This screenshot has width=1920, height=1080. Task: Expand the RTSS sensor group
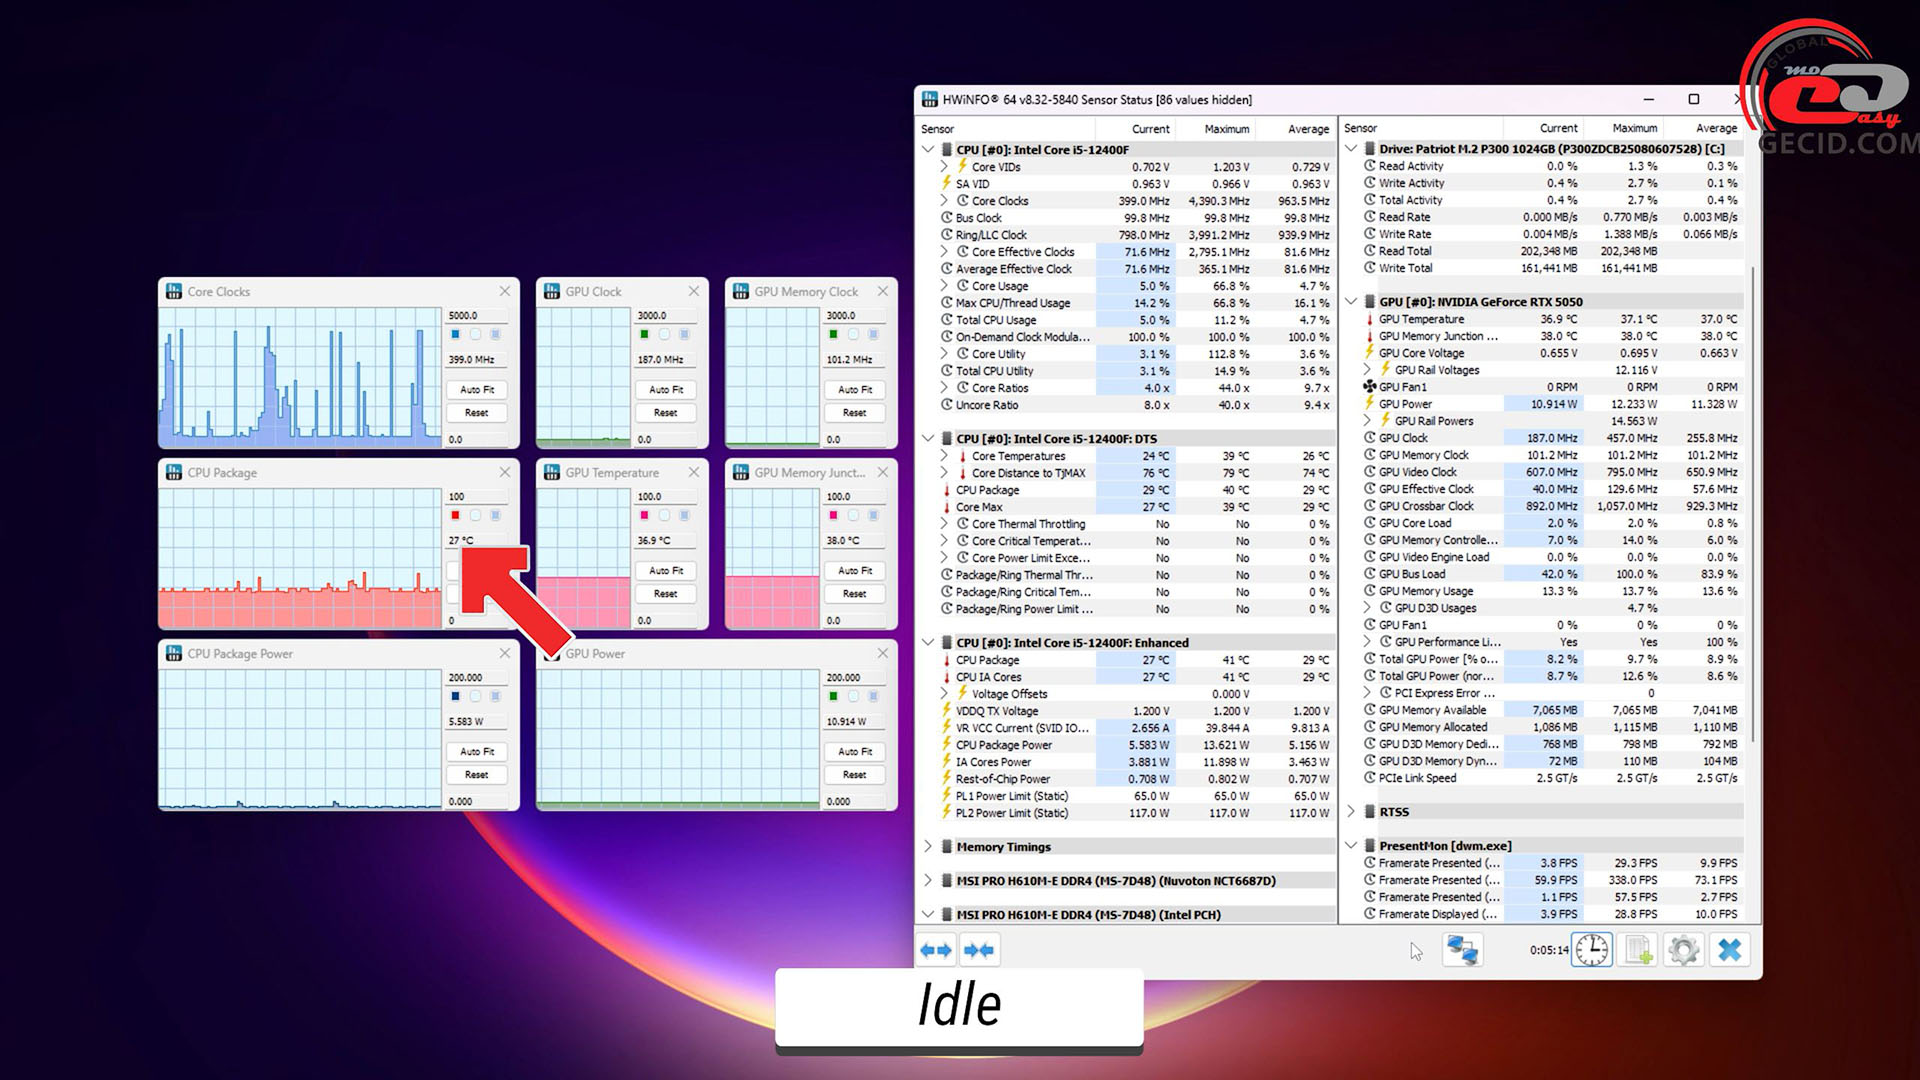[1351, 811]
